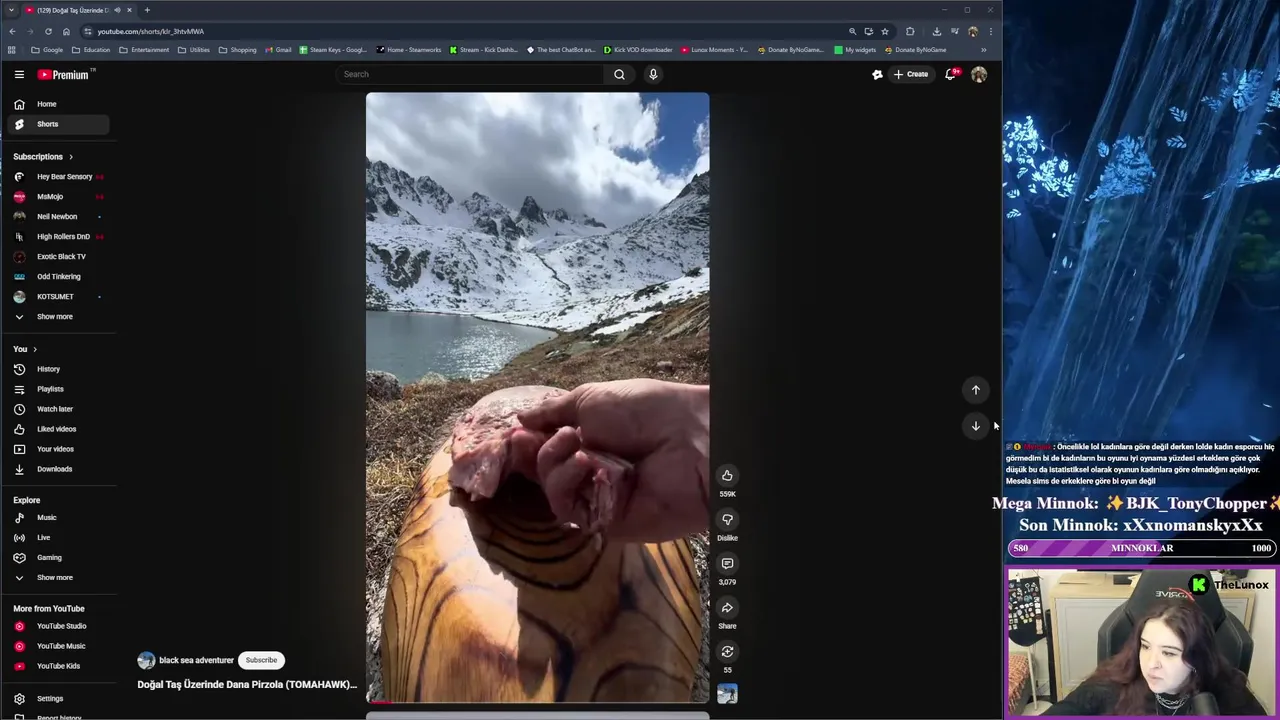Open the Shorts video title text
The height and width of the screenshot is (720, 1280).
pos(247,685)
